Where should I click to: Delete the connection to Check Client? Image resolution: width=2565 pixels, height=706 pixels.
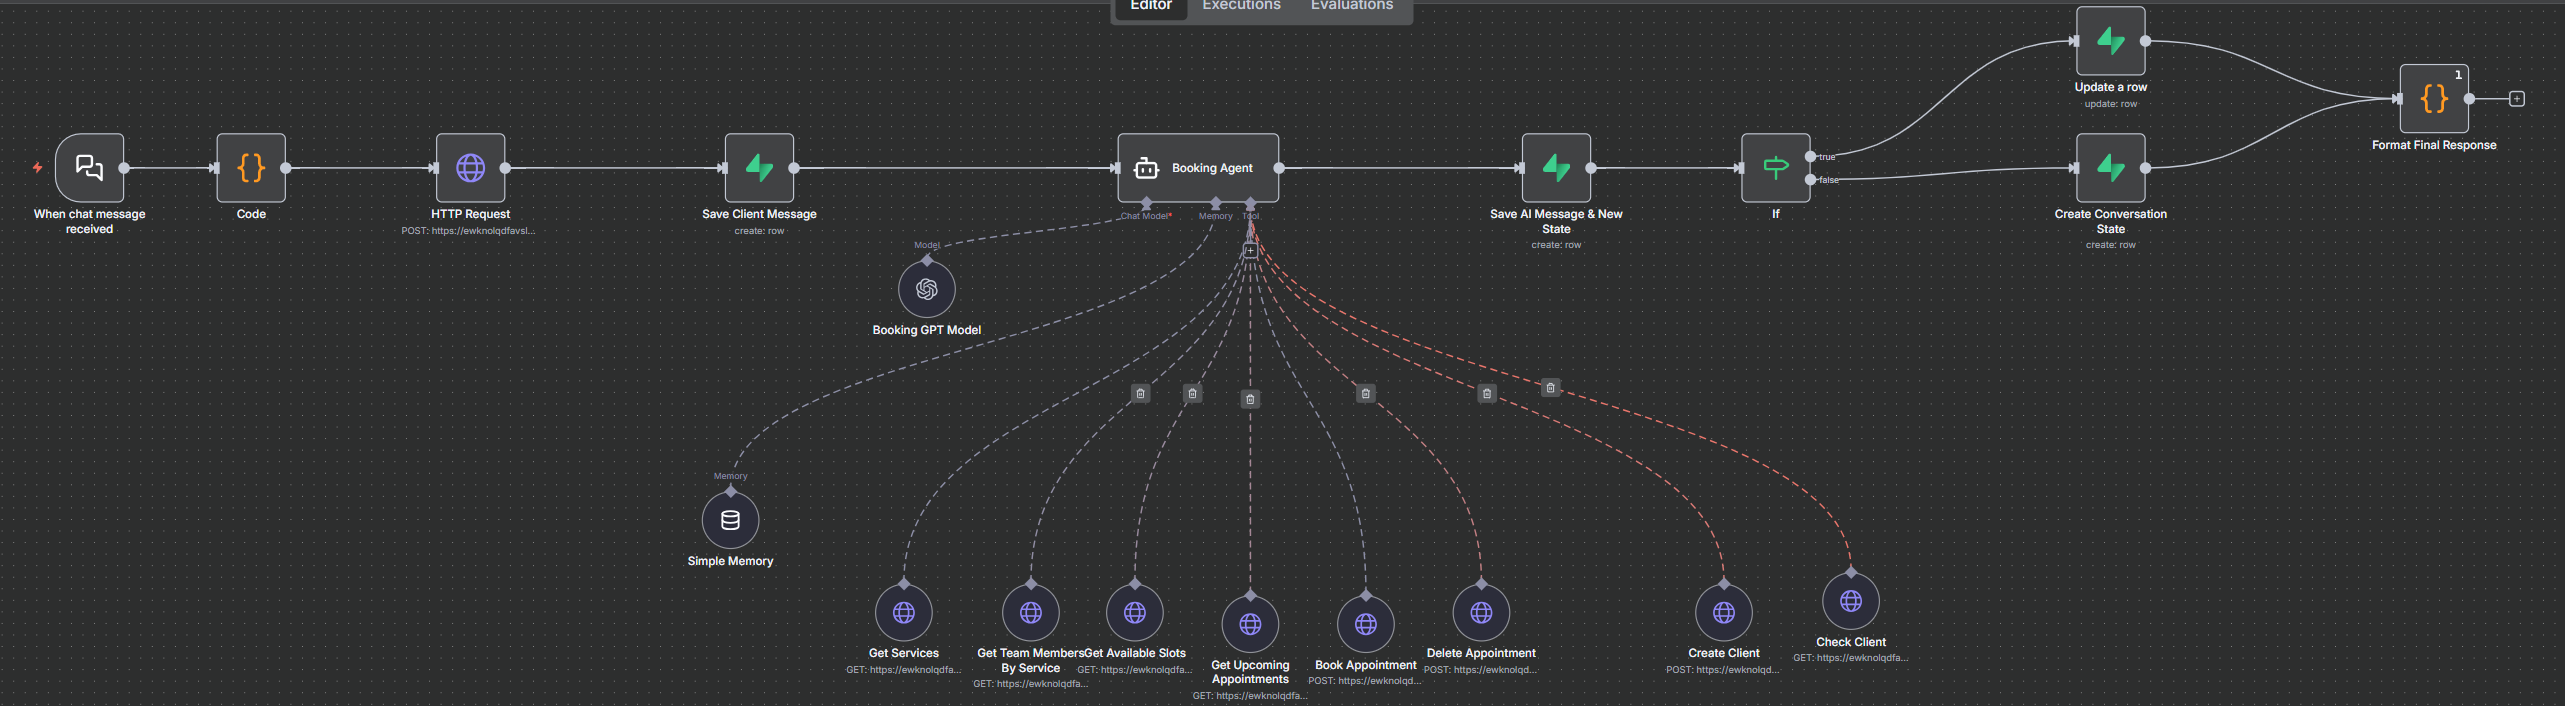tap(1550, 388)
